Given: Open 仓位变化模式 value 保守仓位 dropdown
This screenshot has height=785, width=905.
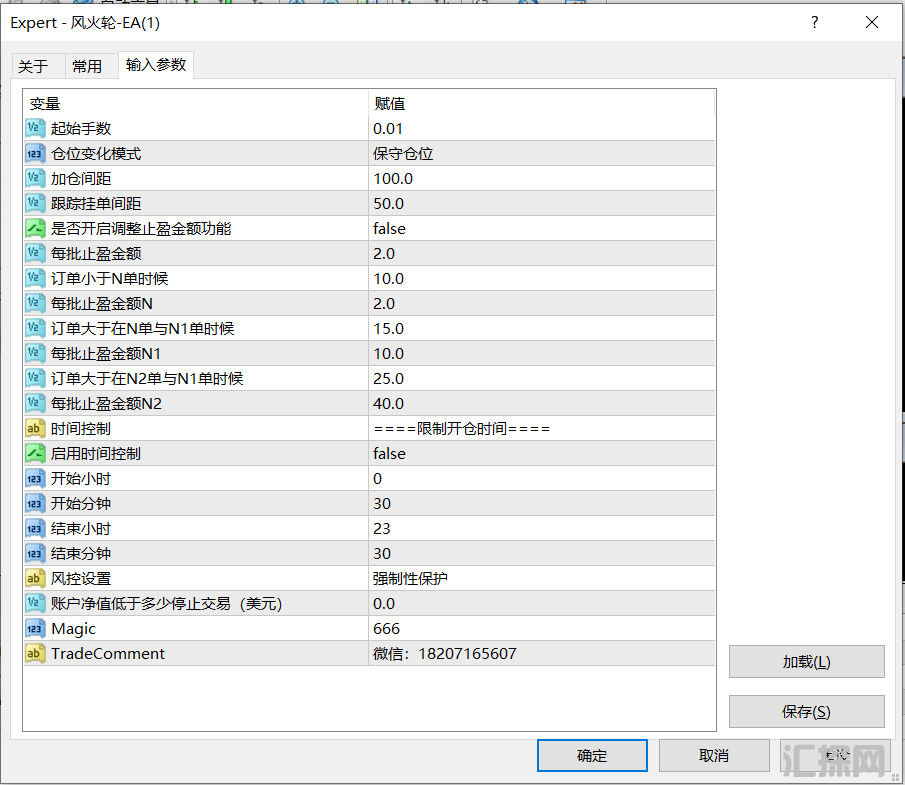Looking at the screenshot, I should tap(541, 154).
